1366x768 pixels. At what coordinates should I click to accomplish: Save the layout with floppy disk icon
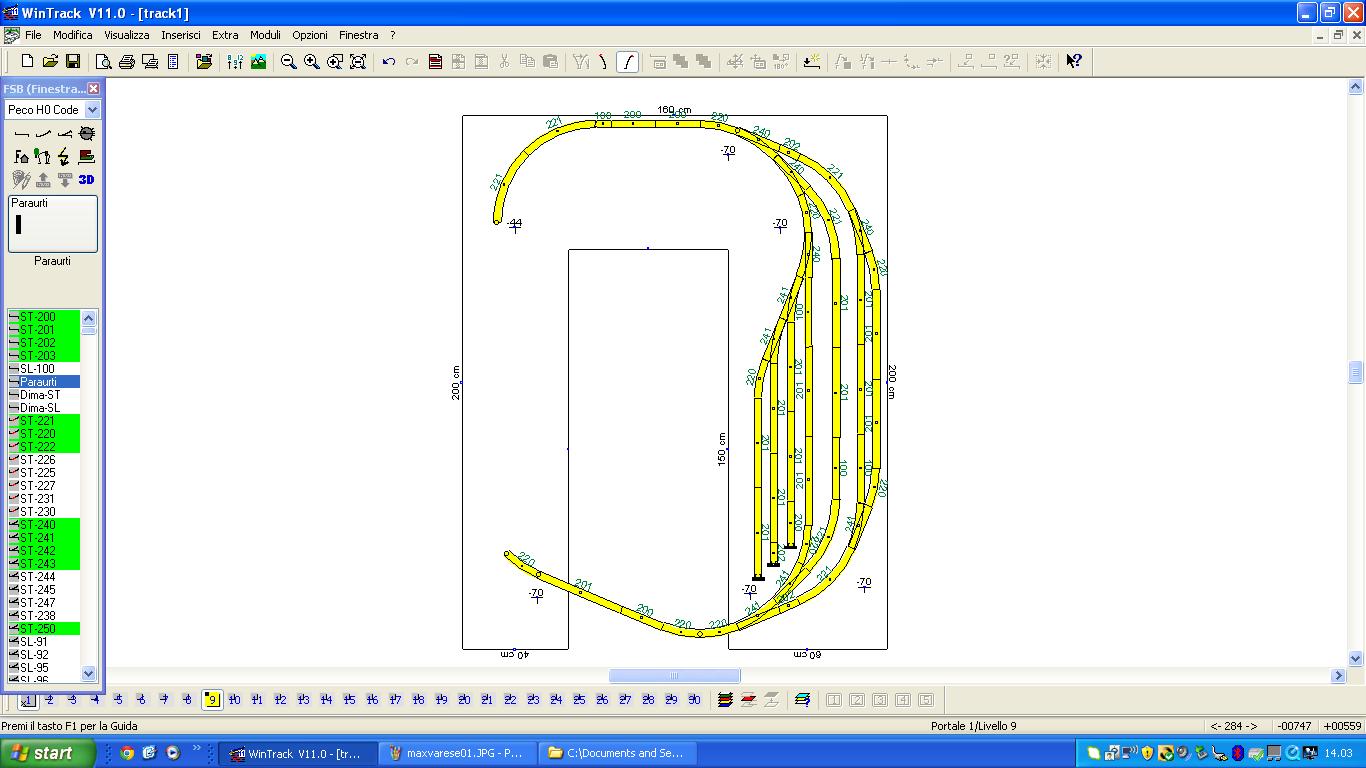click(73, 62)
